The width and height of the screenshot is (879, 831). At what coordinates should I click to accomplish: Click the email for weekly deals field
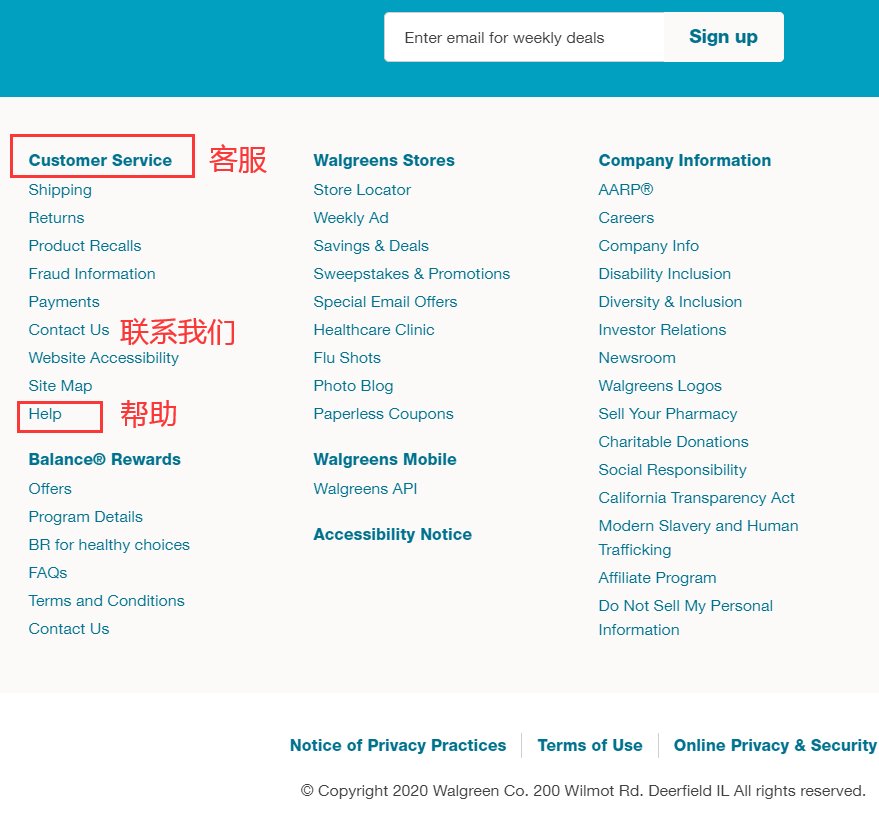(524, 37)
